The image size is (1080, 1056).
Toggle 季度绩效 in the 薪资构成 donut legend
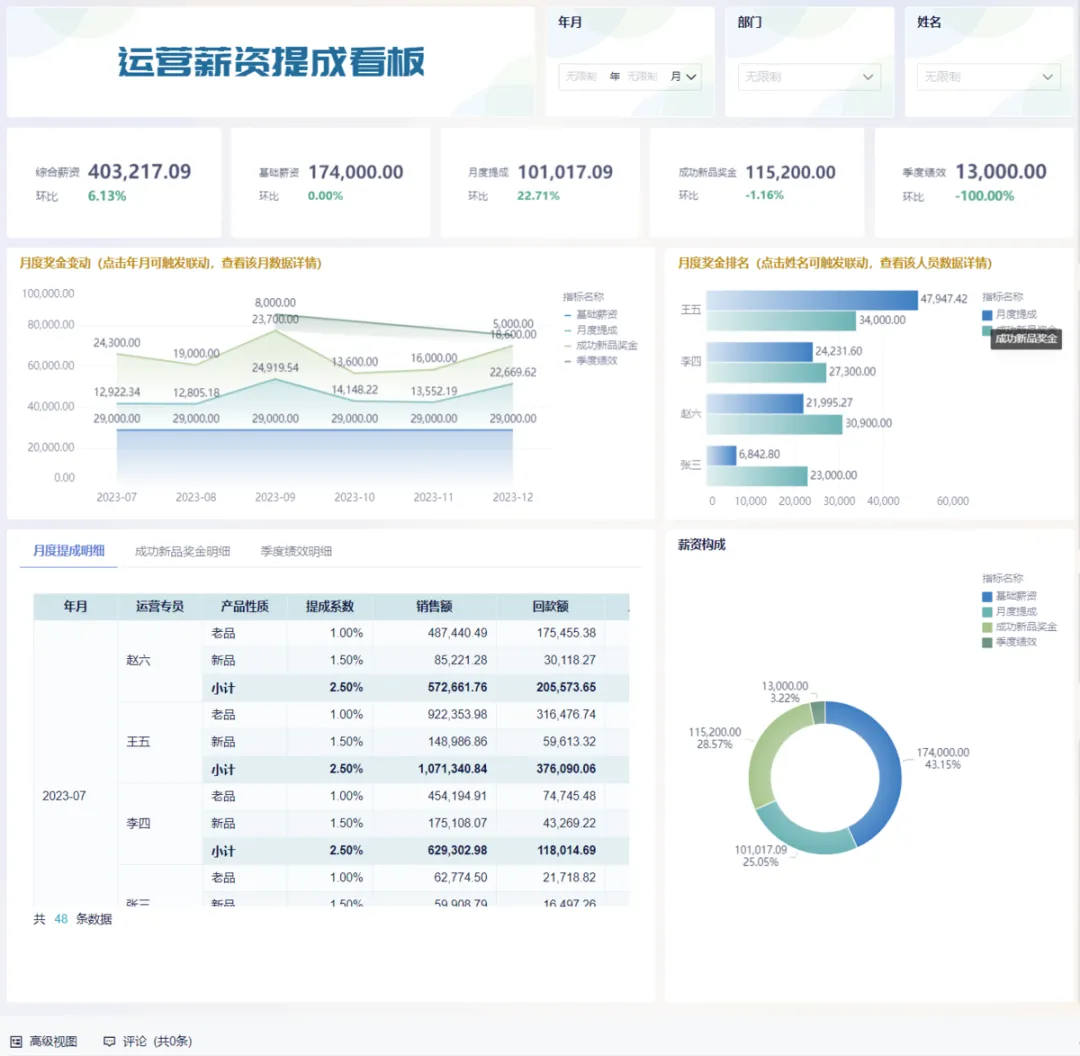pos(1009,642)
